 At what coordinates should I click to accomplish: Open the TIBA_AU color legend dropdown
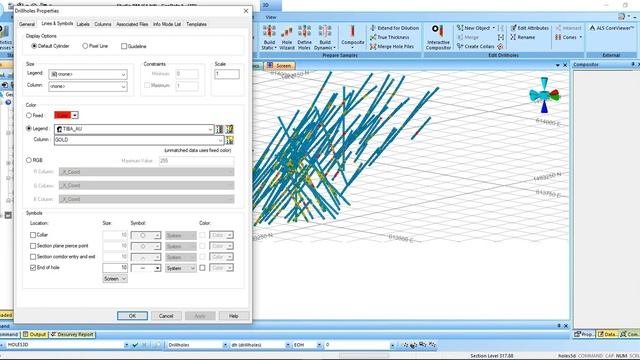click(x=134, y=129)
